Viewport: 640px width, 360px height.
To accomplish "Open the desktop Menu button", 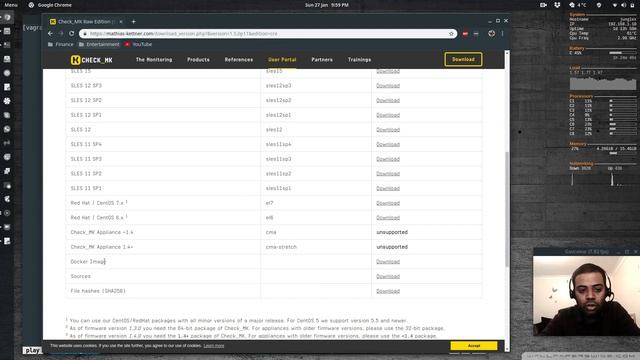I will pyautogui.click(x=11, y=5).
